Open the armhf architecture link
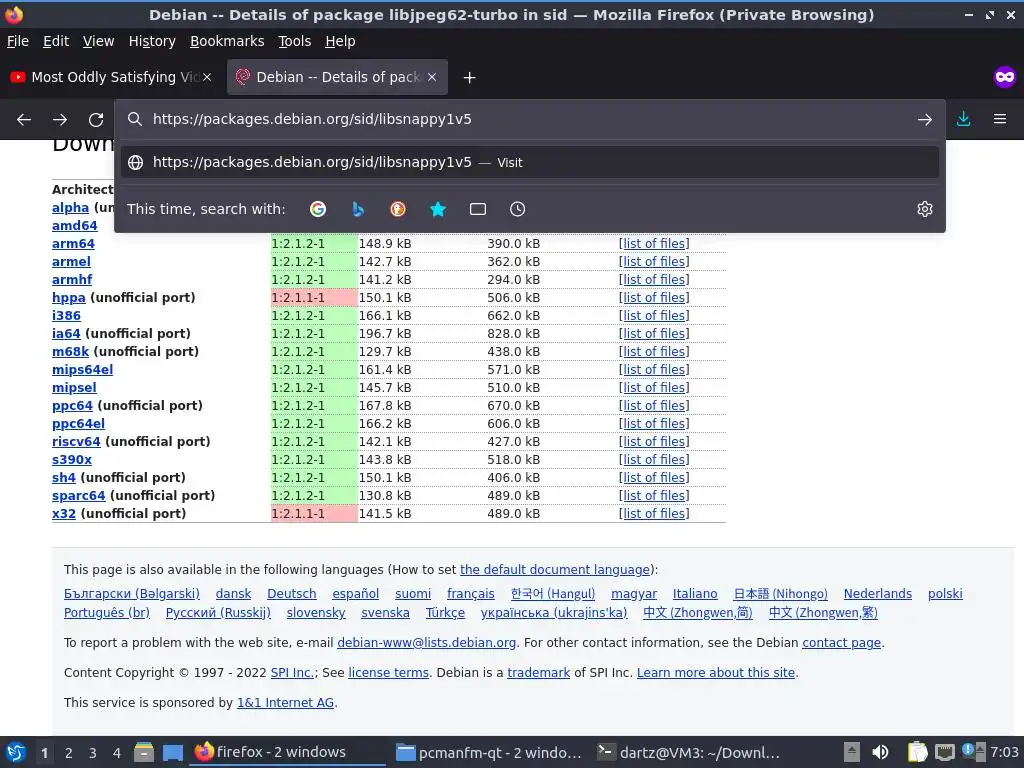Screen dimensions: 1024x768 [72, 280]
